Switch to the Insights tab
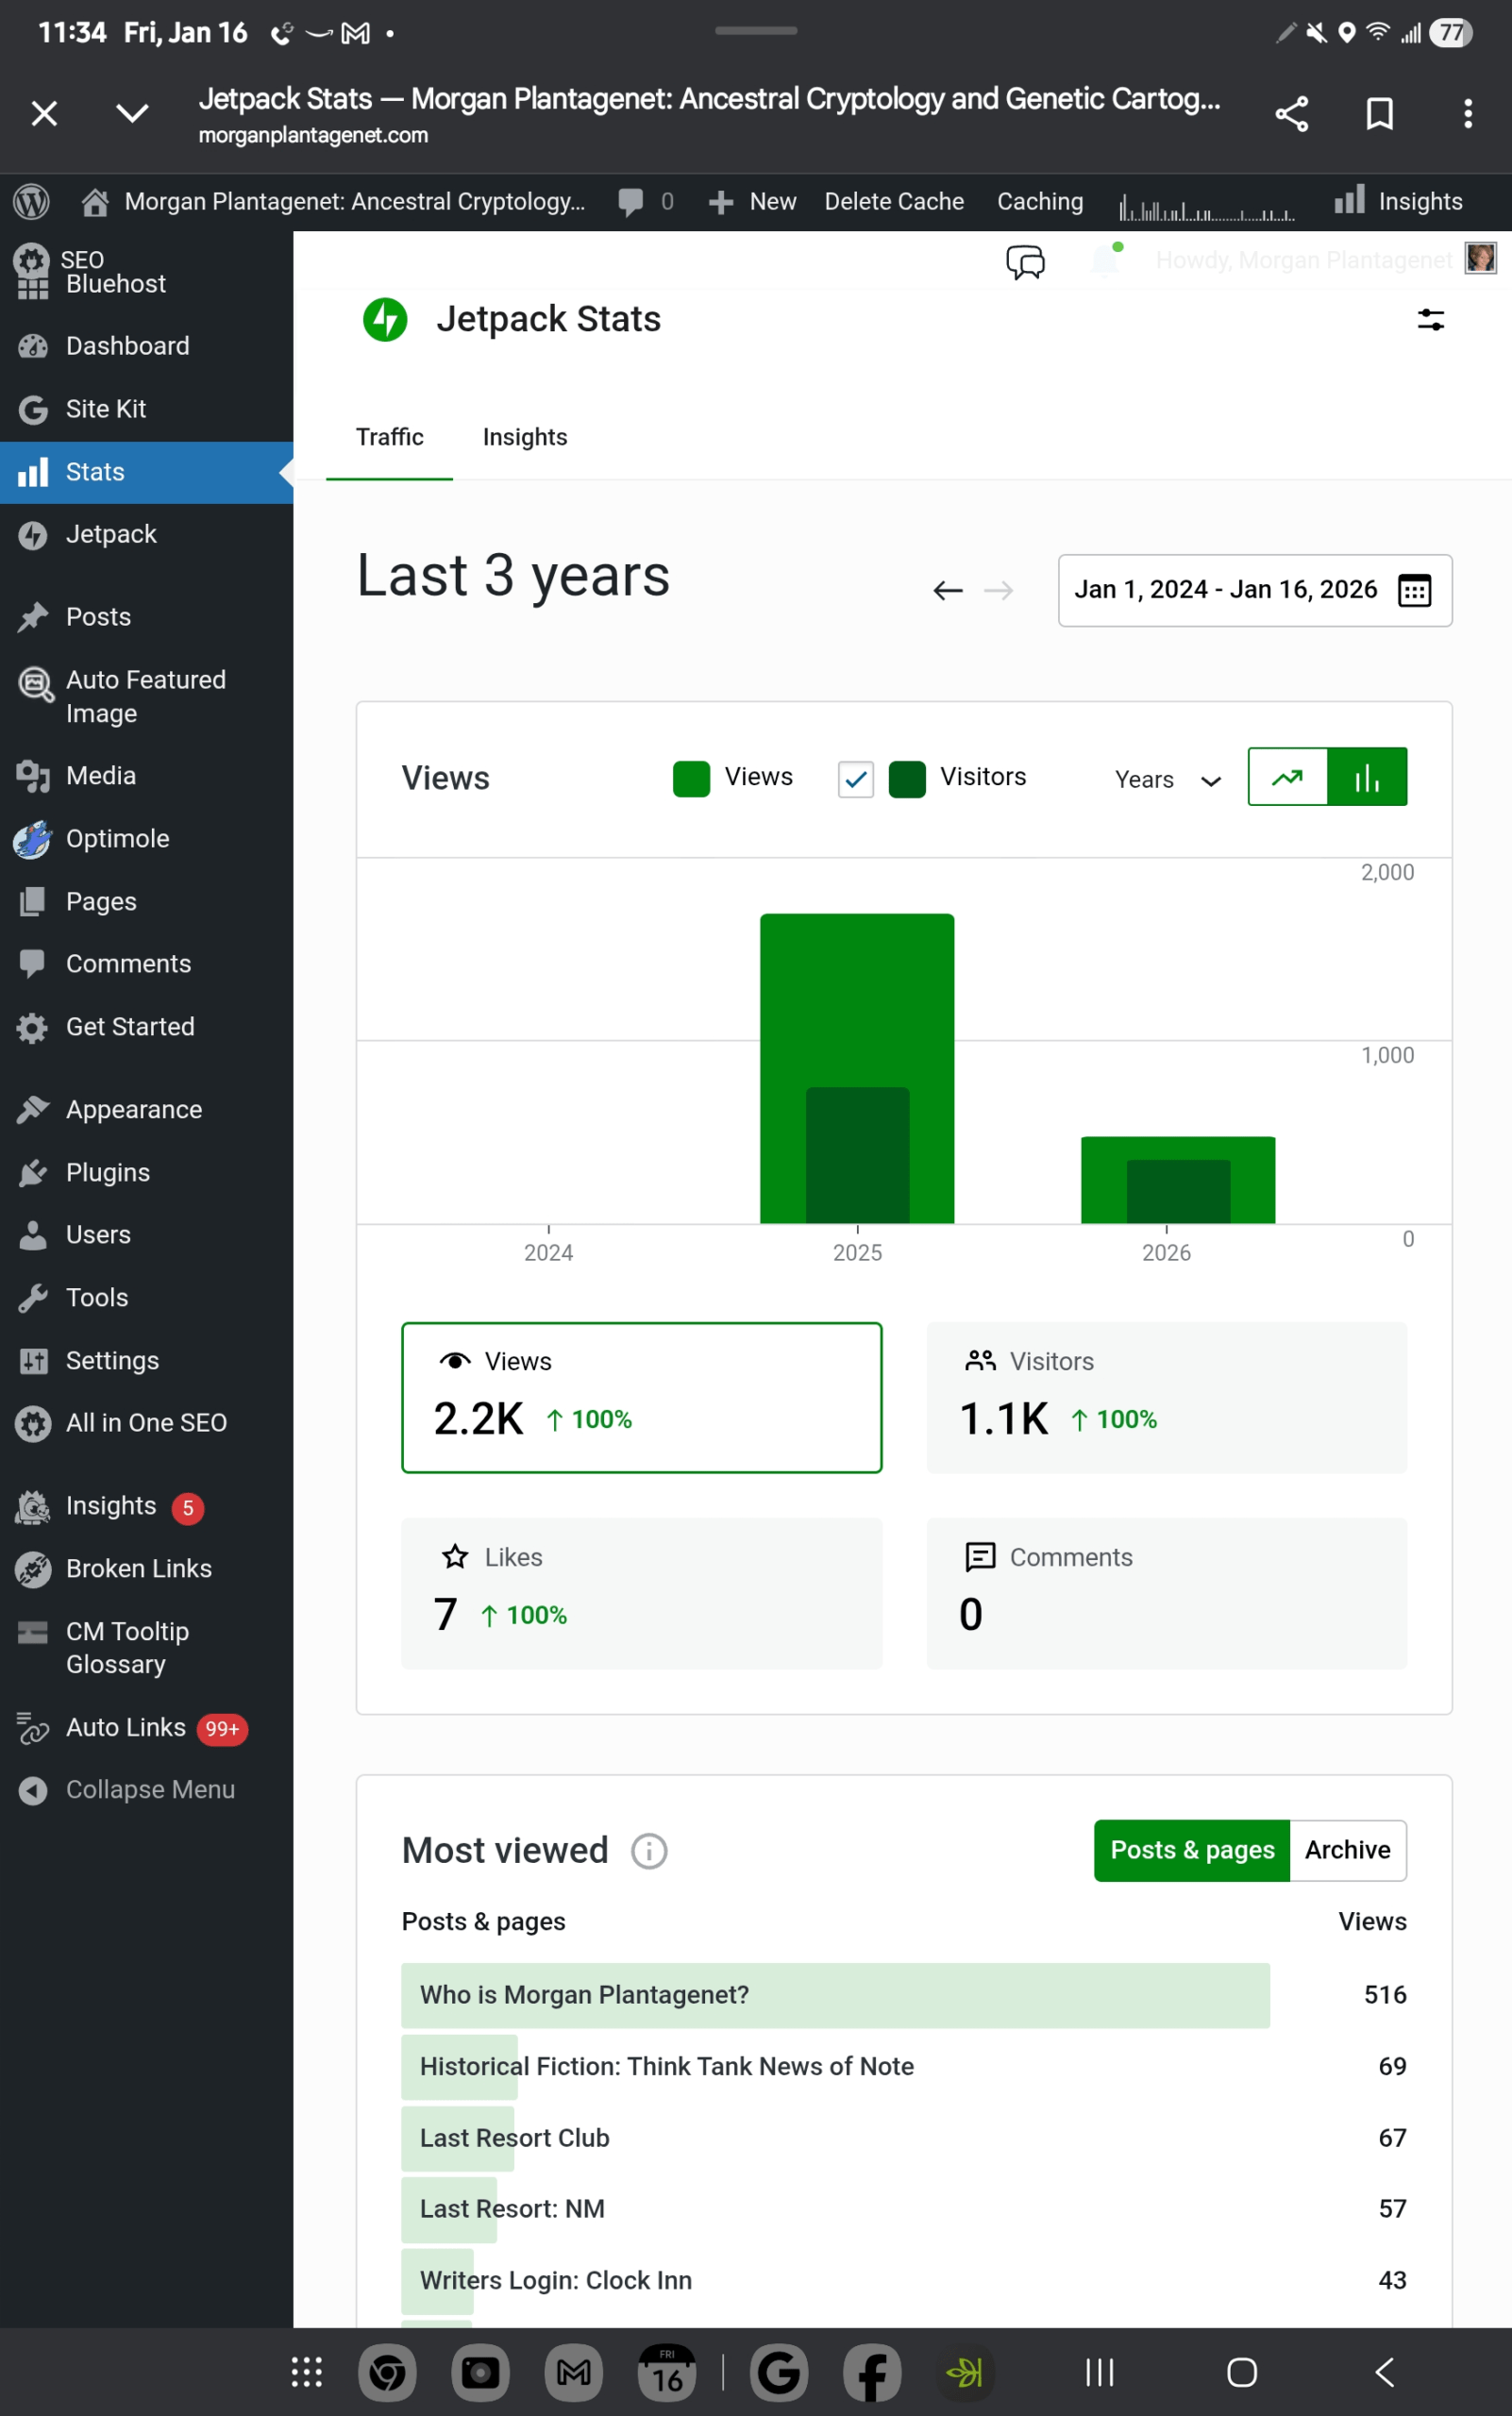The width and height of the screenshot is (1512, 2416). click(x=524, y=437)
